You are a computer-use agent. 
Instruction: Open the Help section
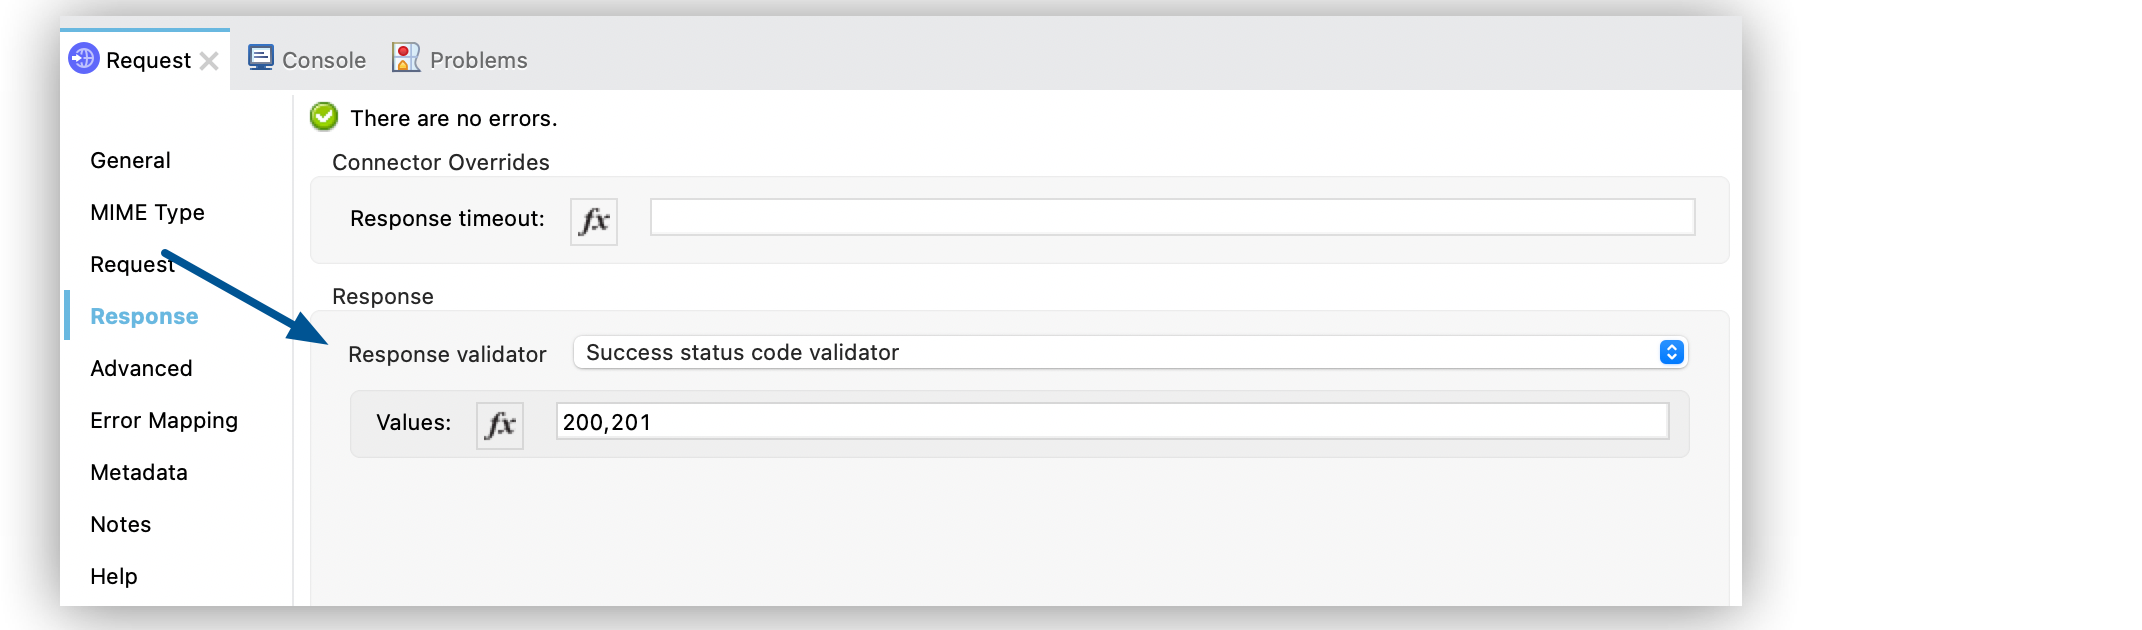pyautogui.click(x=114, y=576)
